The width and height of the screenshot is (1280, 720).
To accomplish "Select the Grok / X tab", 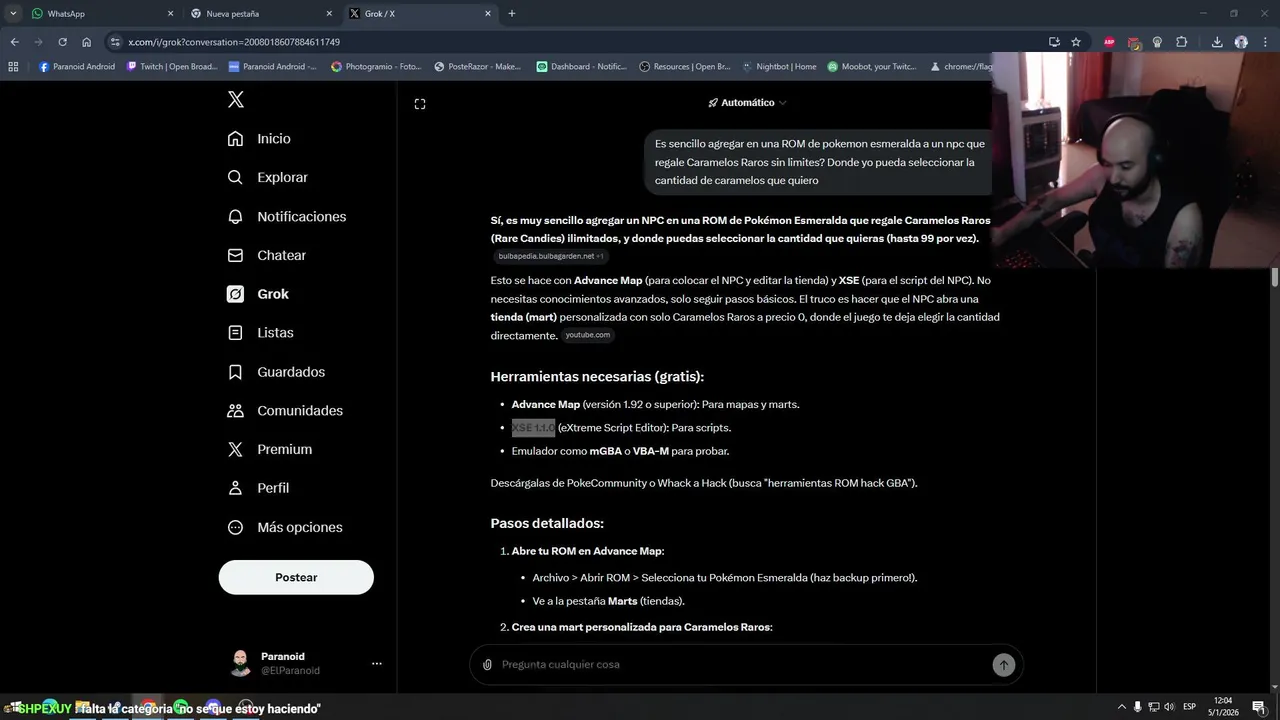I will pos(421,13).
